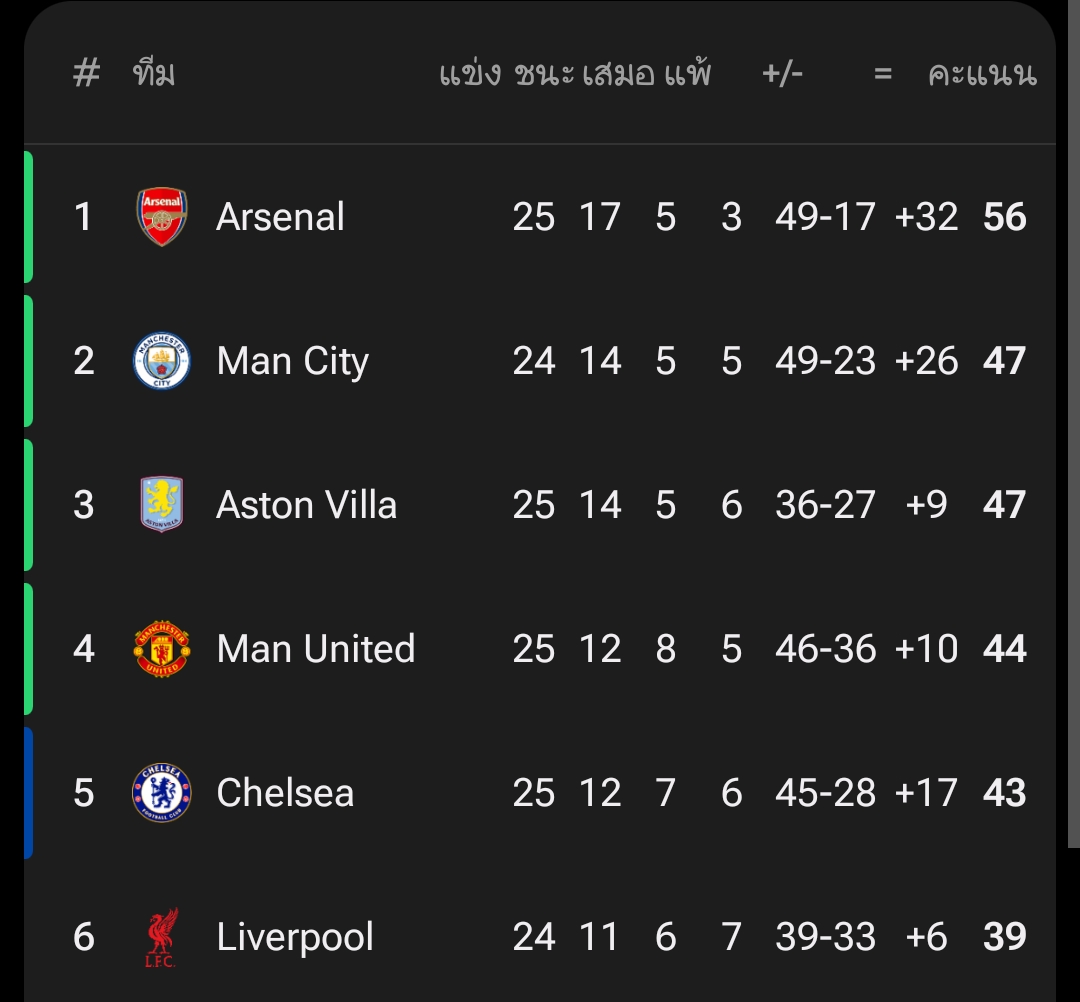This screenshot has height=1002, width=1080.
Task: Click the Man City club crest
Action: click(161, 361)
